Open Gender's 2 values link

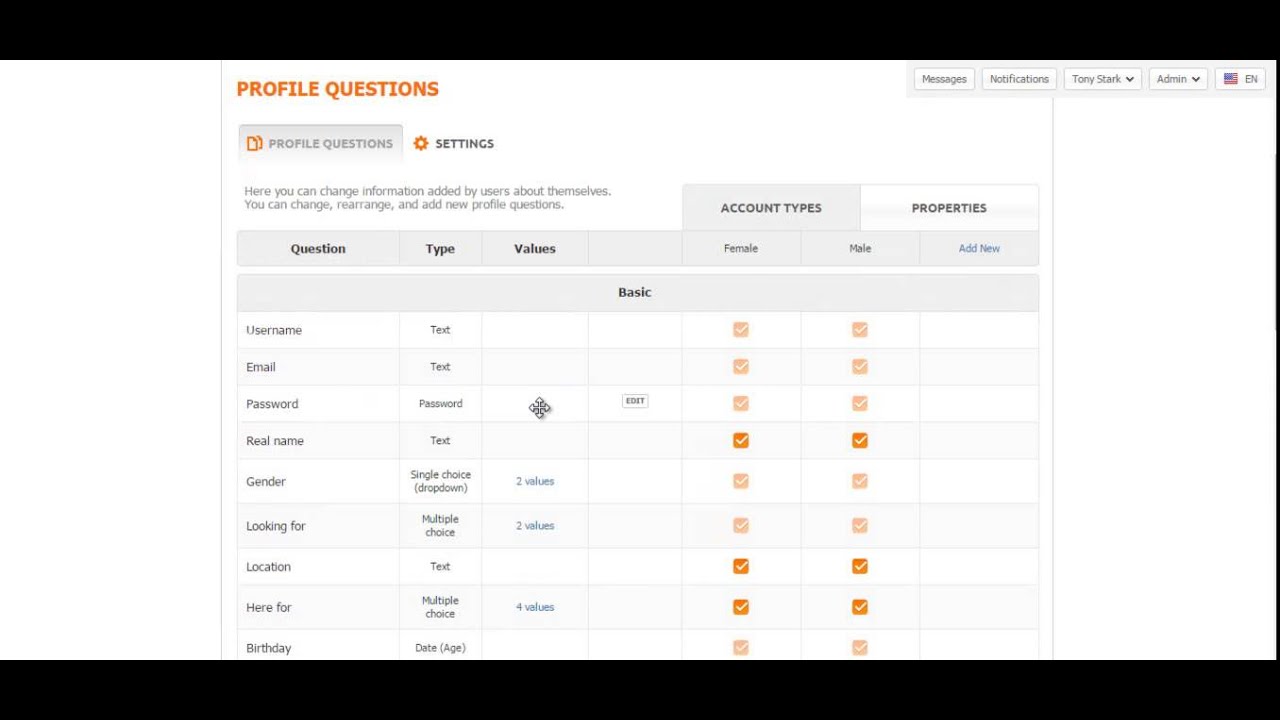(535, 482)
